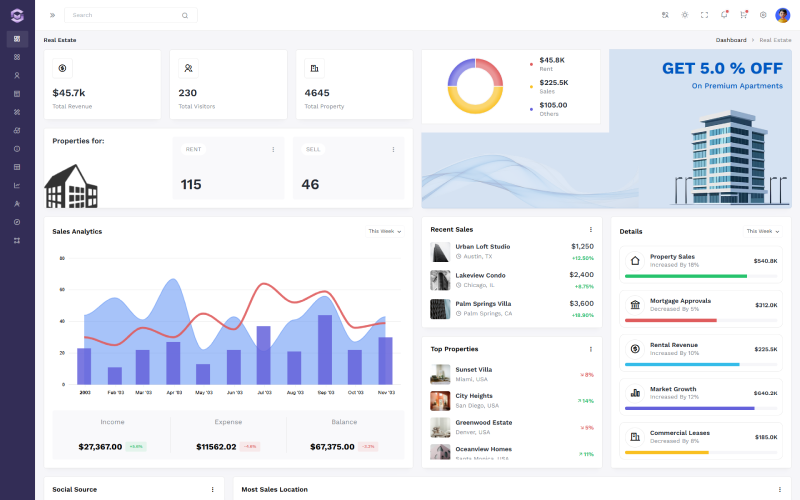Viewport: 800px width, 500px height.
Task: Open the charts icon in sidebar
Action: click(17, 185)
